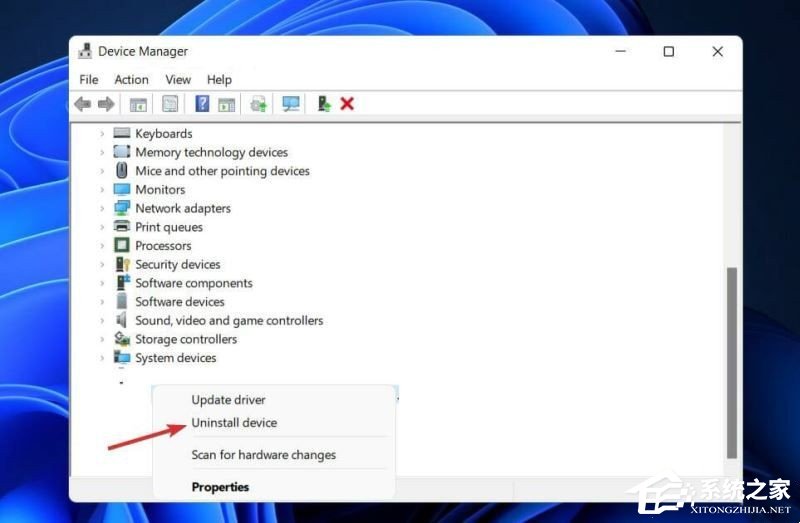Viewport: 800px width, 523px height.
Task: Click the Update device driver toolbar icon
Action: click(259, 104)
